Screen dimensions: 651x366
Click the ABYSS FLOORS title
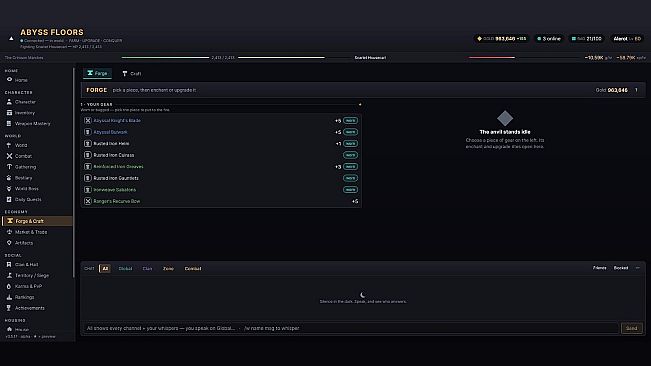[52, 32]
